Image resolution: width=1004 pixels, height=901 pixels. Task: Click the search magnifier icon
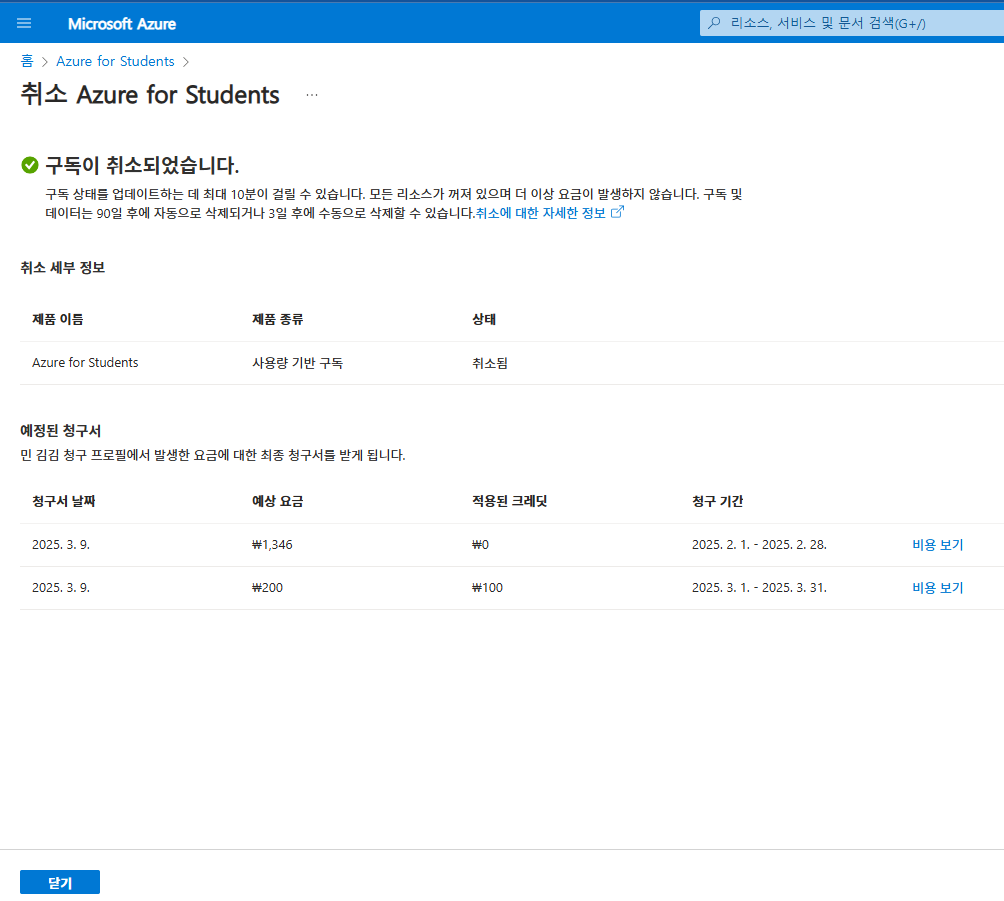[714, 24]
